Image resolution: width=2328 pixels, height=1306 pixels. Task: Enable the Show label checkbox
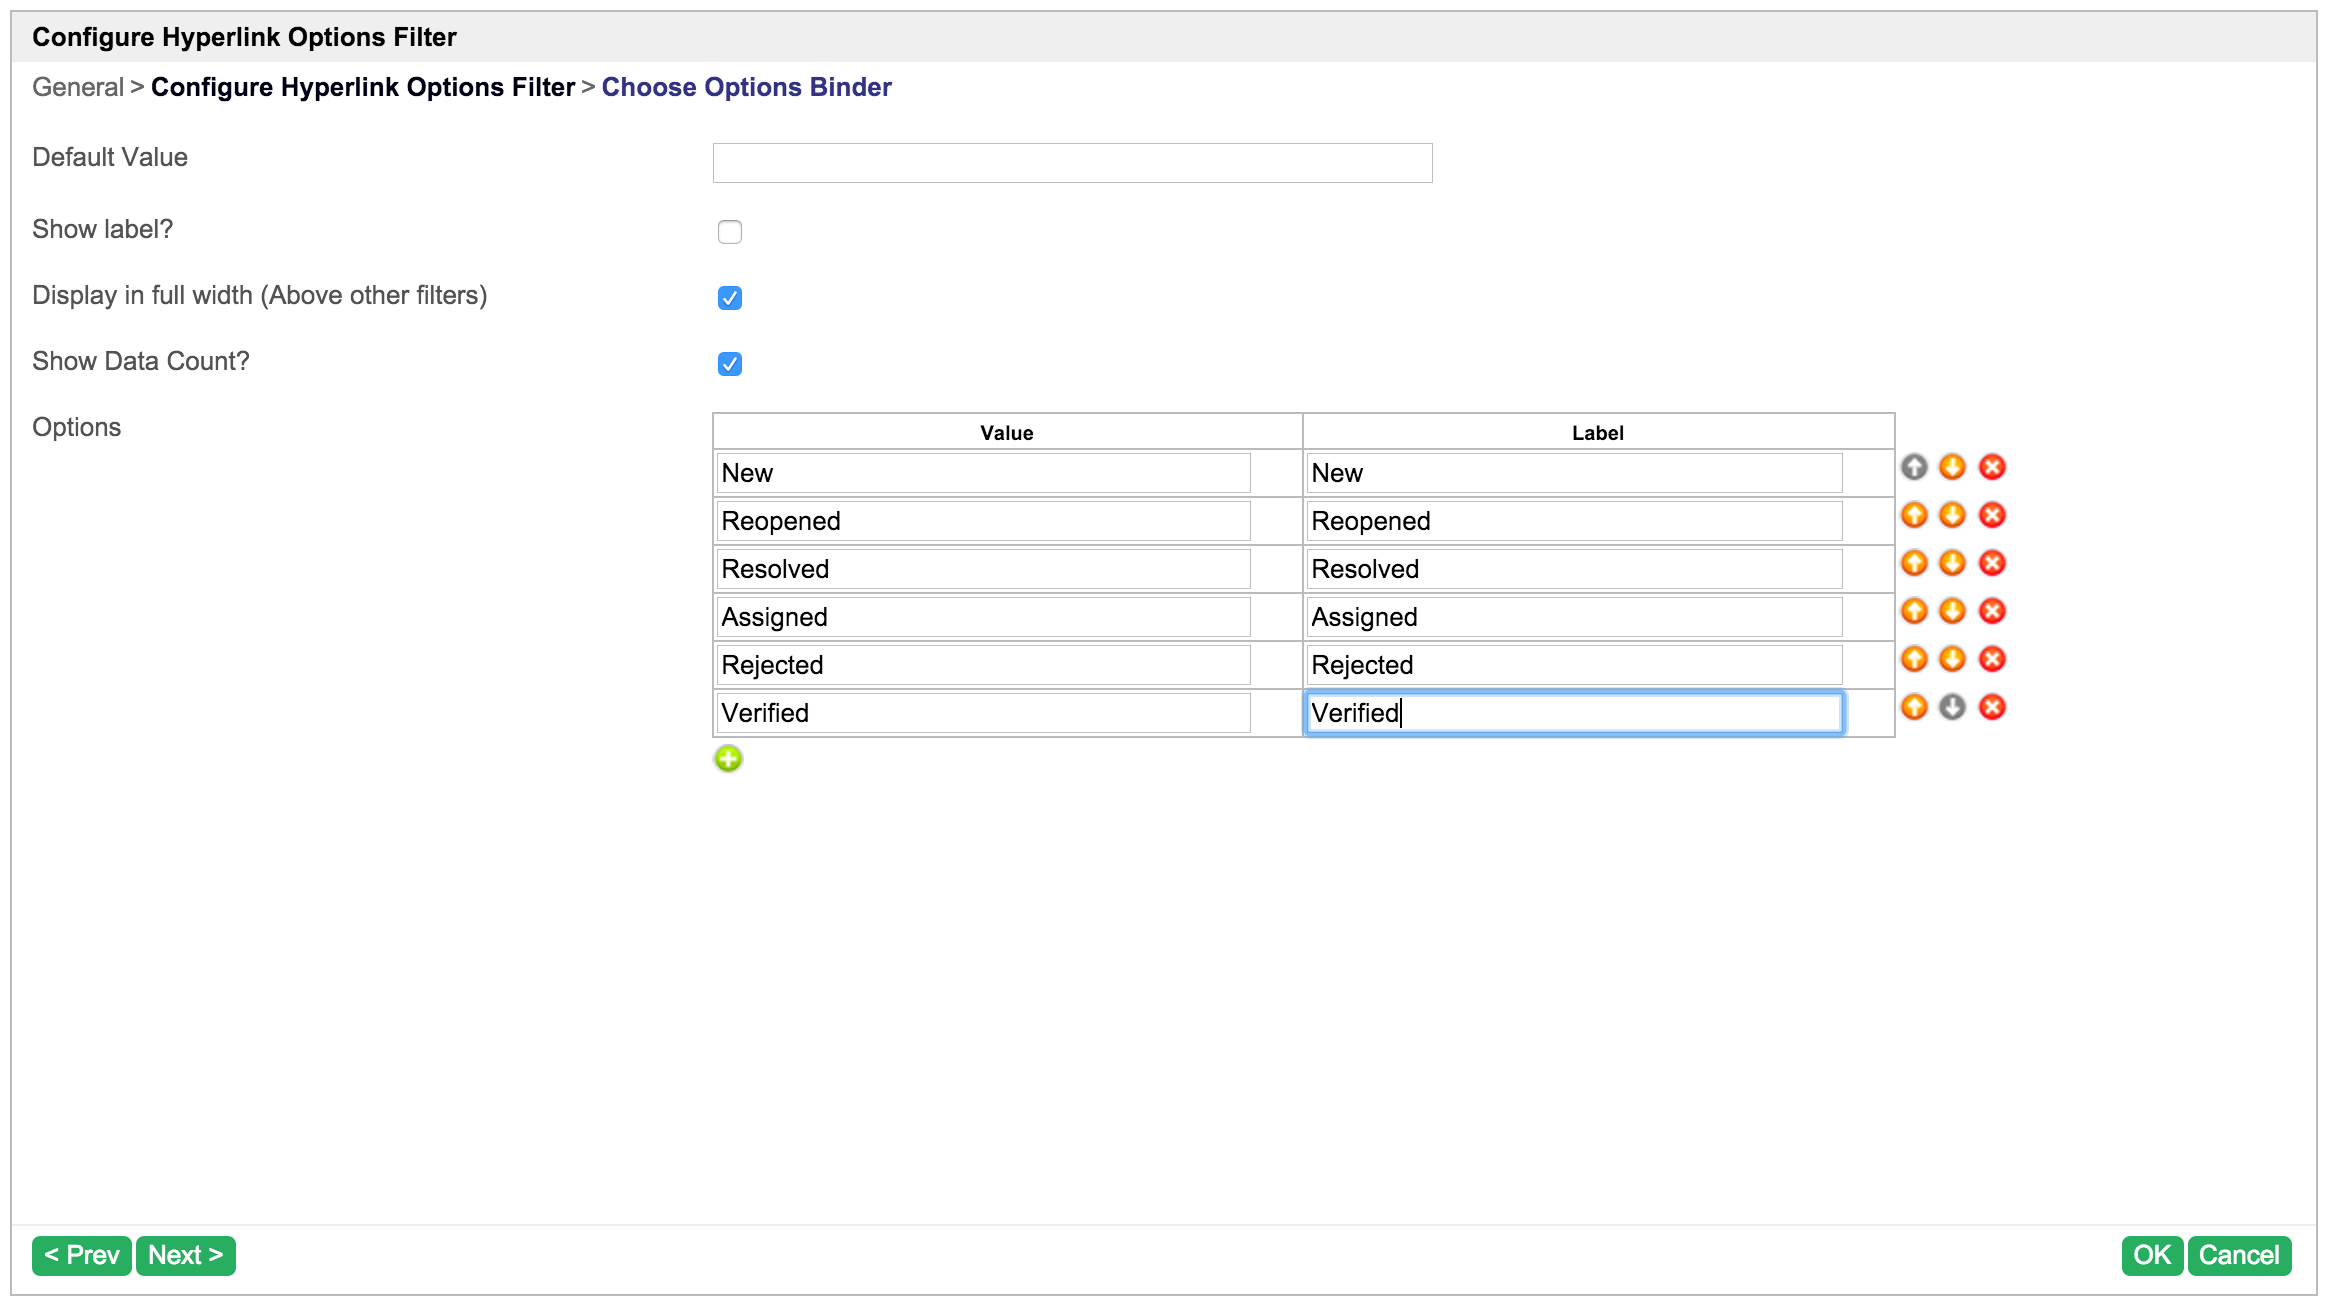[x=730, y=232]
